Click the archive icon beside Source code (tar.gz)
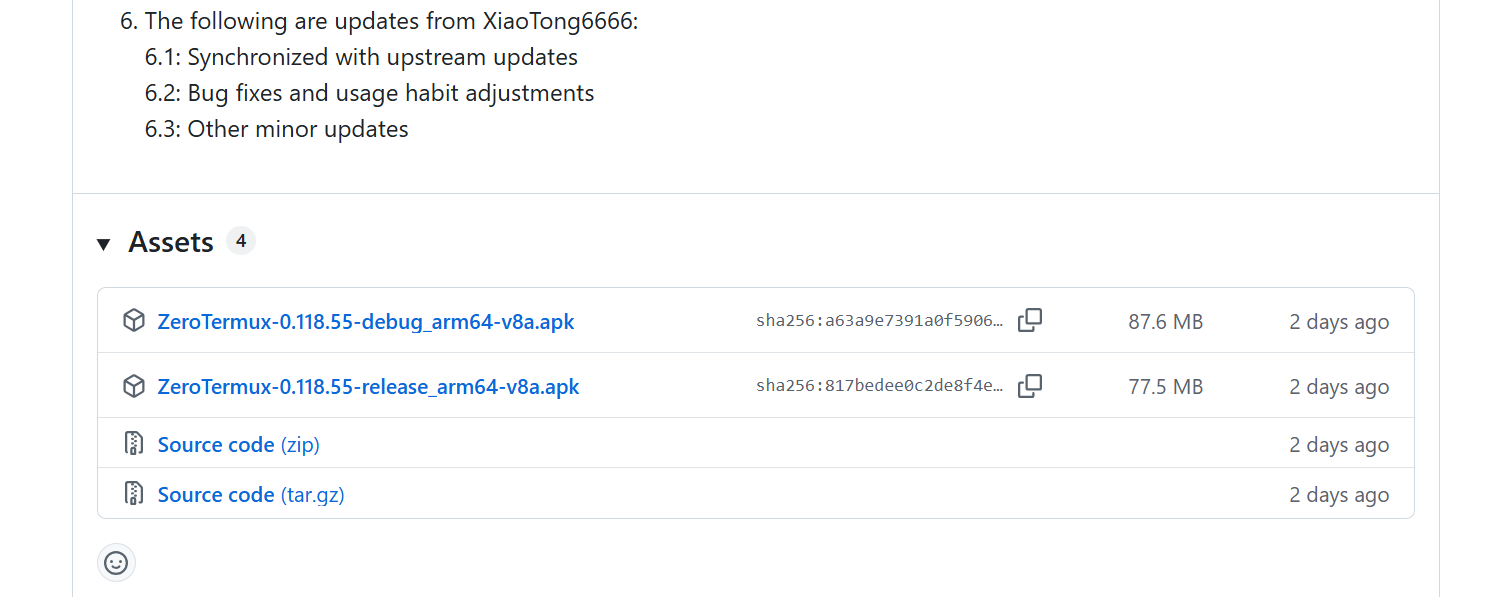The image size is (1505, 597). pos(134,492)
